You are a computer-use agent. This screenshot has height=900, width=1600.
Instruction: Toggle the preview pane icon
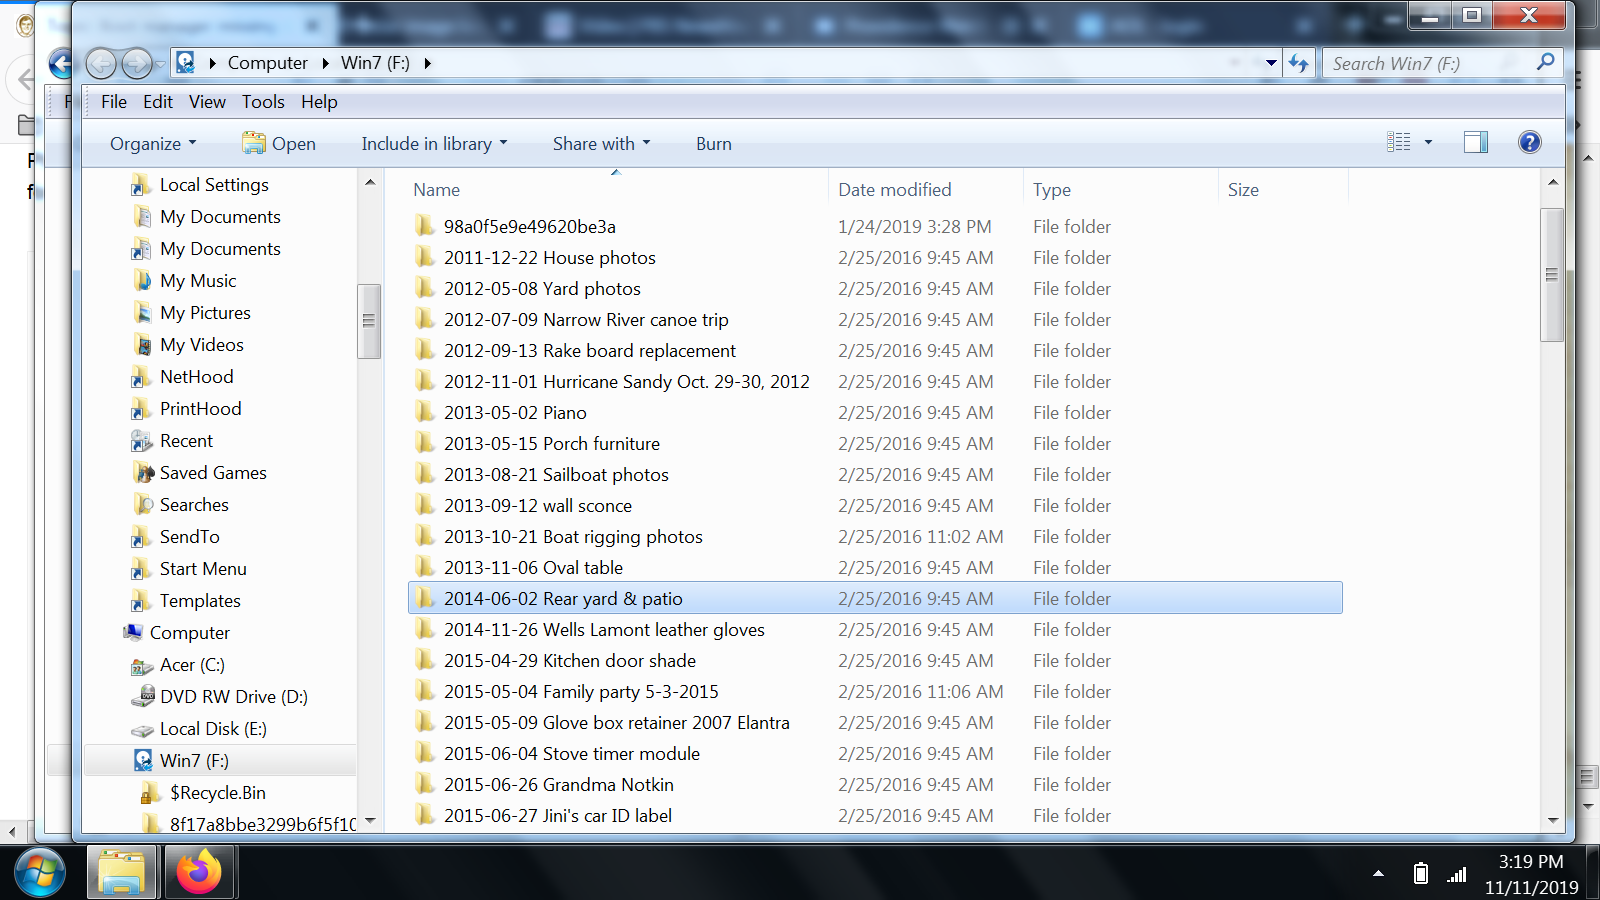[1475, 142]
